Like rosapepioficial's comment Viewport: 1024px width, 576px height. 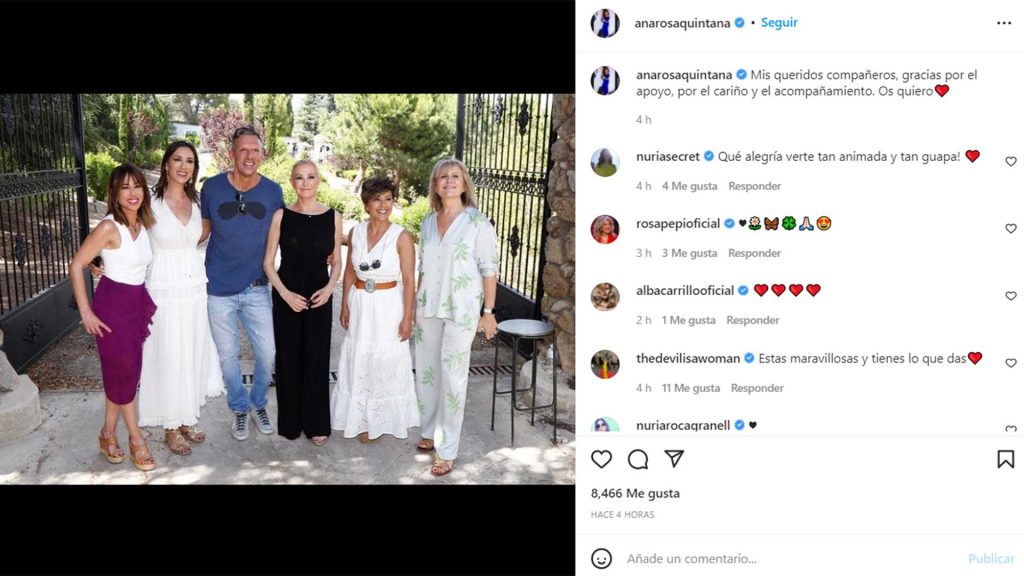point(1011,229)
